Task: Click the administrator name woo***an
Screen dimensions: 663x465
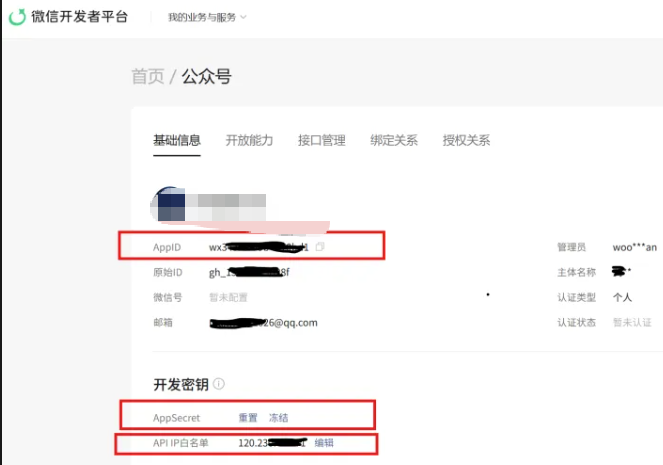Action: click(635, 247)
